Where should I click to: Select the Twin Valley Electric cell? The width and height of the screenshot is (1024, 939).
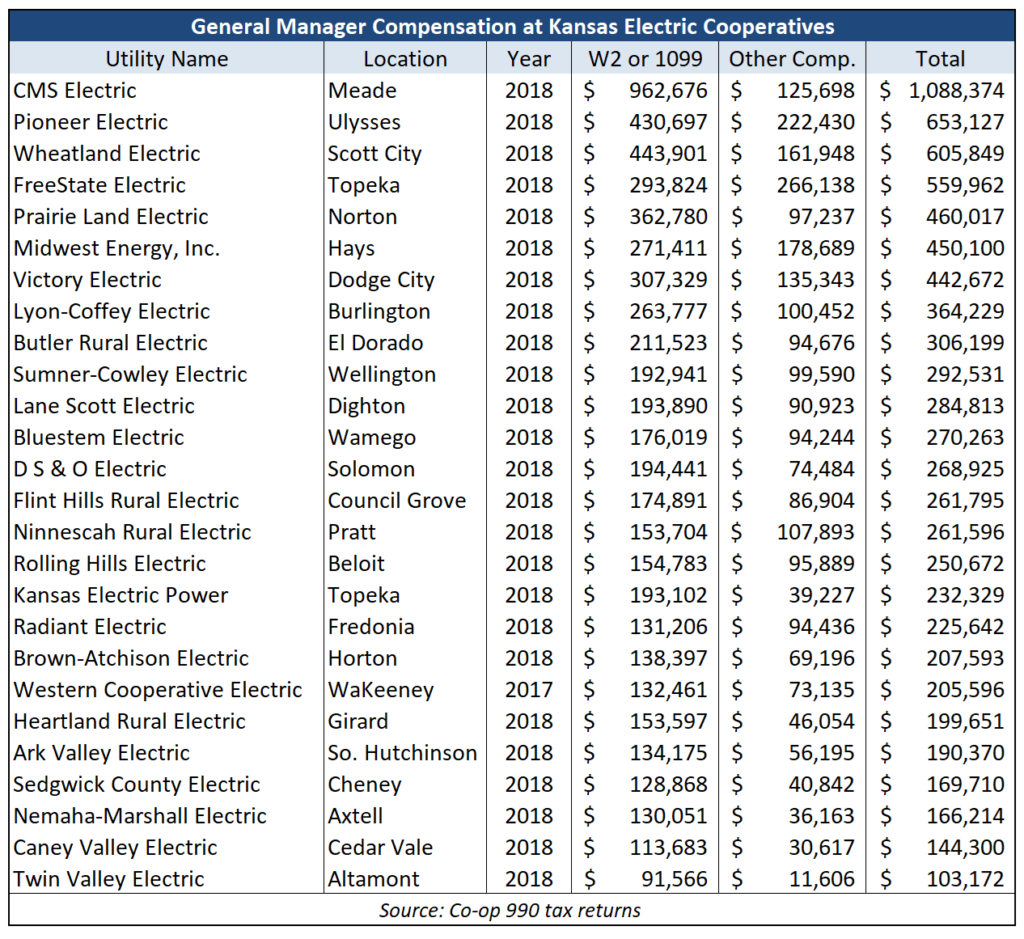[109, 880]
